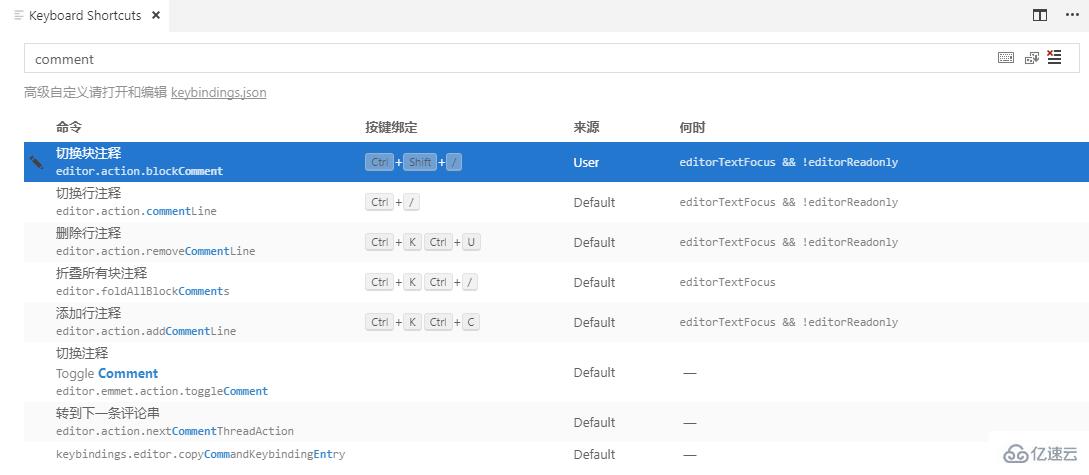The image size is (1089, 475).
Task: Click the Ctrl+K Ctrl+U keybinding
Action: pos(423,242)
